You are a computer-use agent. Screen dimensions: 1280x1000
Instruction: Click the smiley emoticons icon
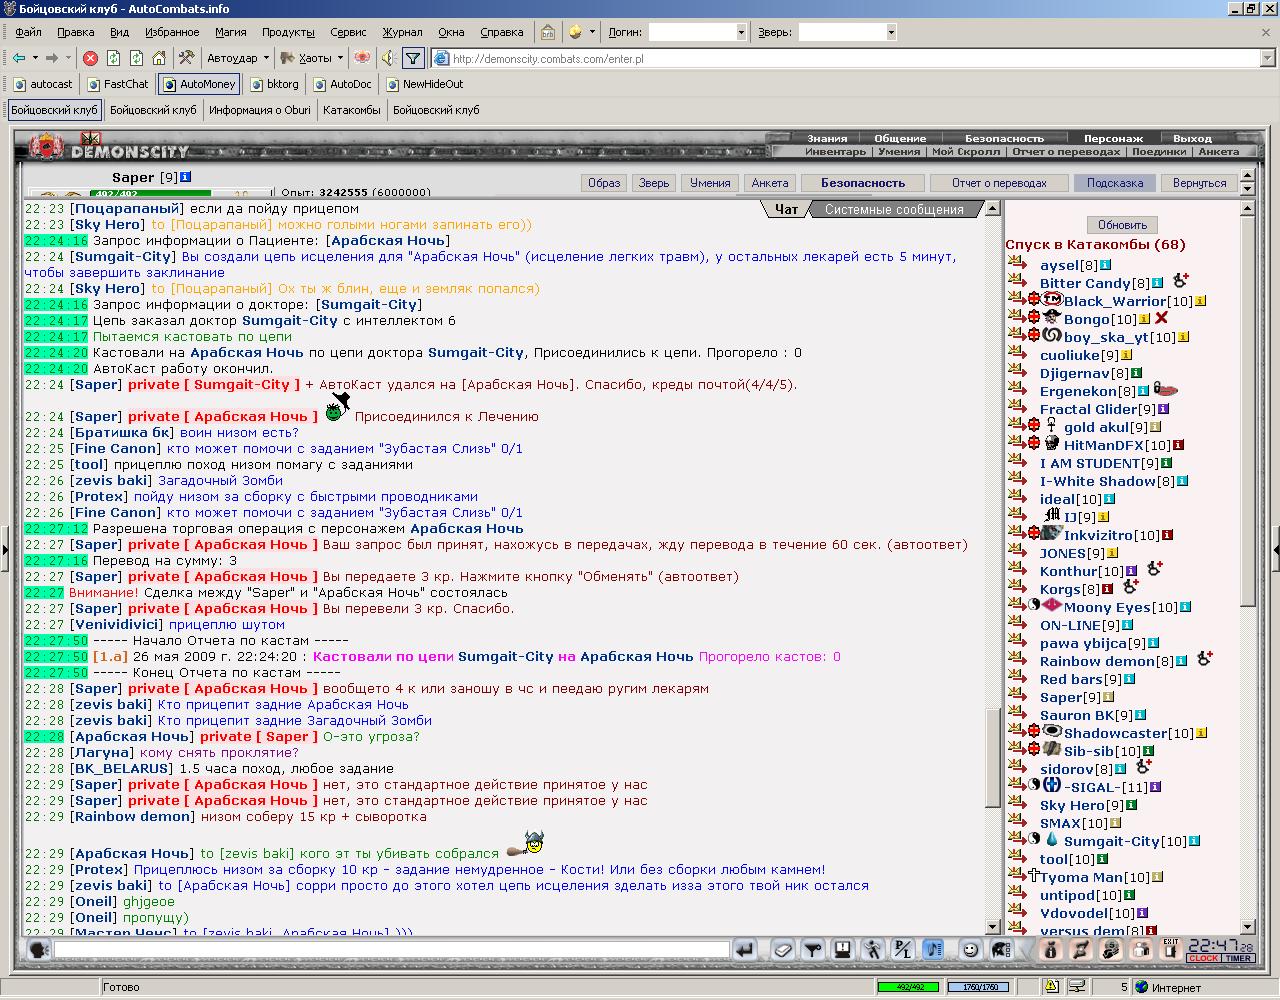point(969,949)
